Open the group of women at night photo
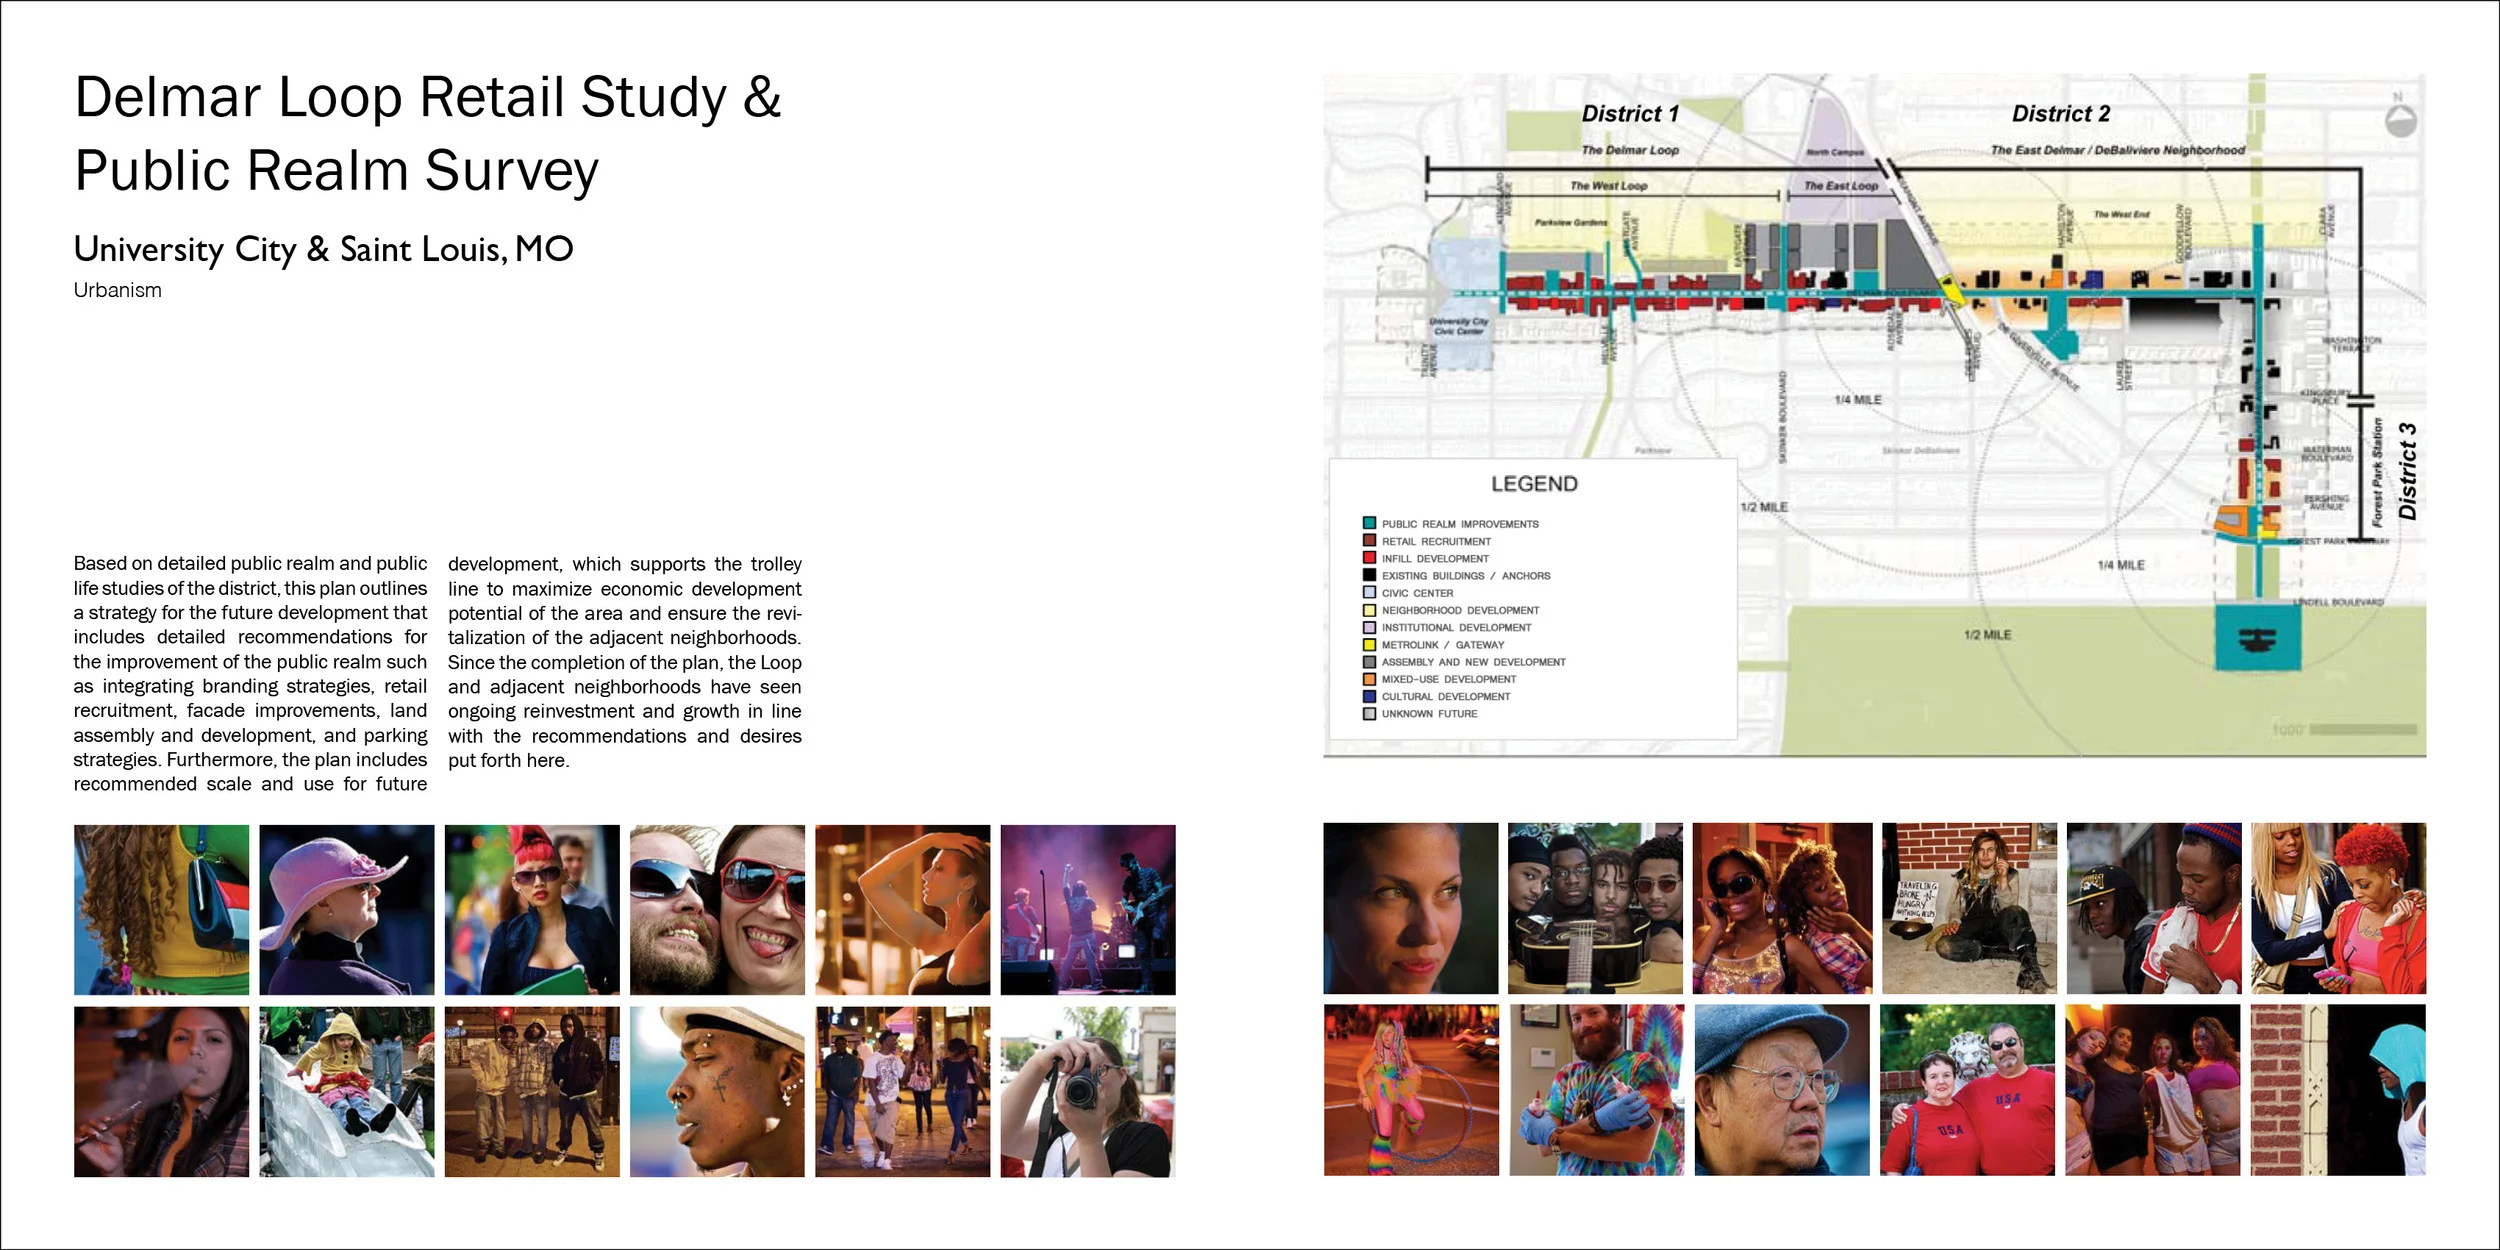The width and height of the screenshot is (2500, 1250). click(x=2153, y=1091)
